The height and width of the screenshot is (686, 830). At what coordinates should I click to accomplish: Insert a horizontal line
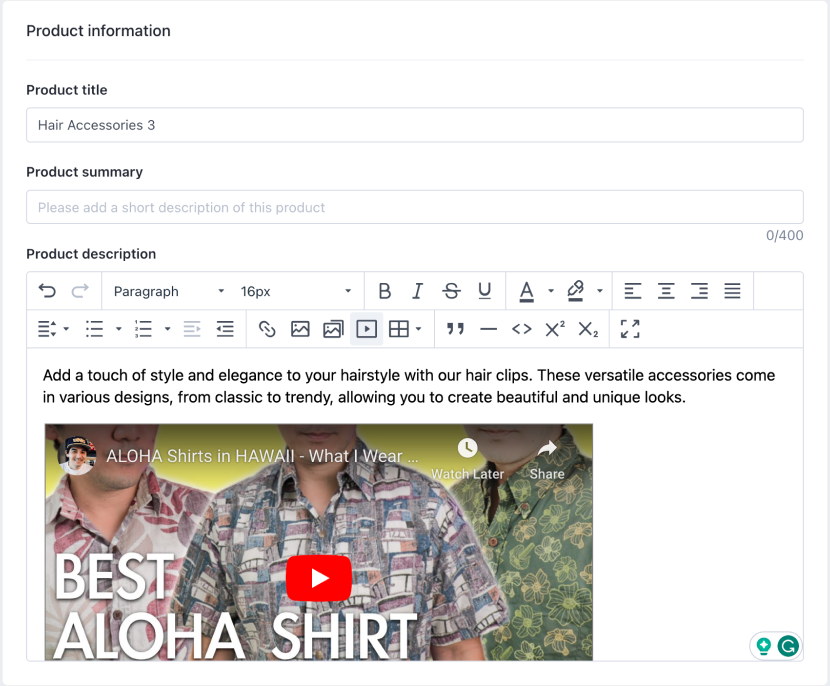pyautogui.click(x=489, y=329)
